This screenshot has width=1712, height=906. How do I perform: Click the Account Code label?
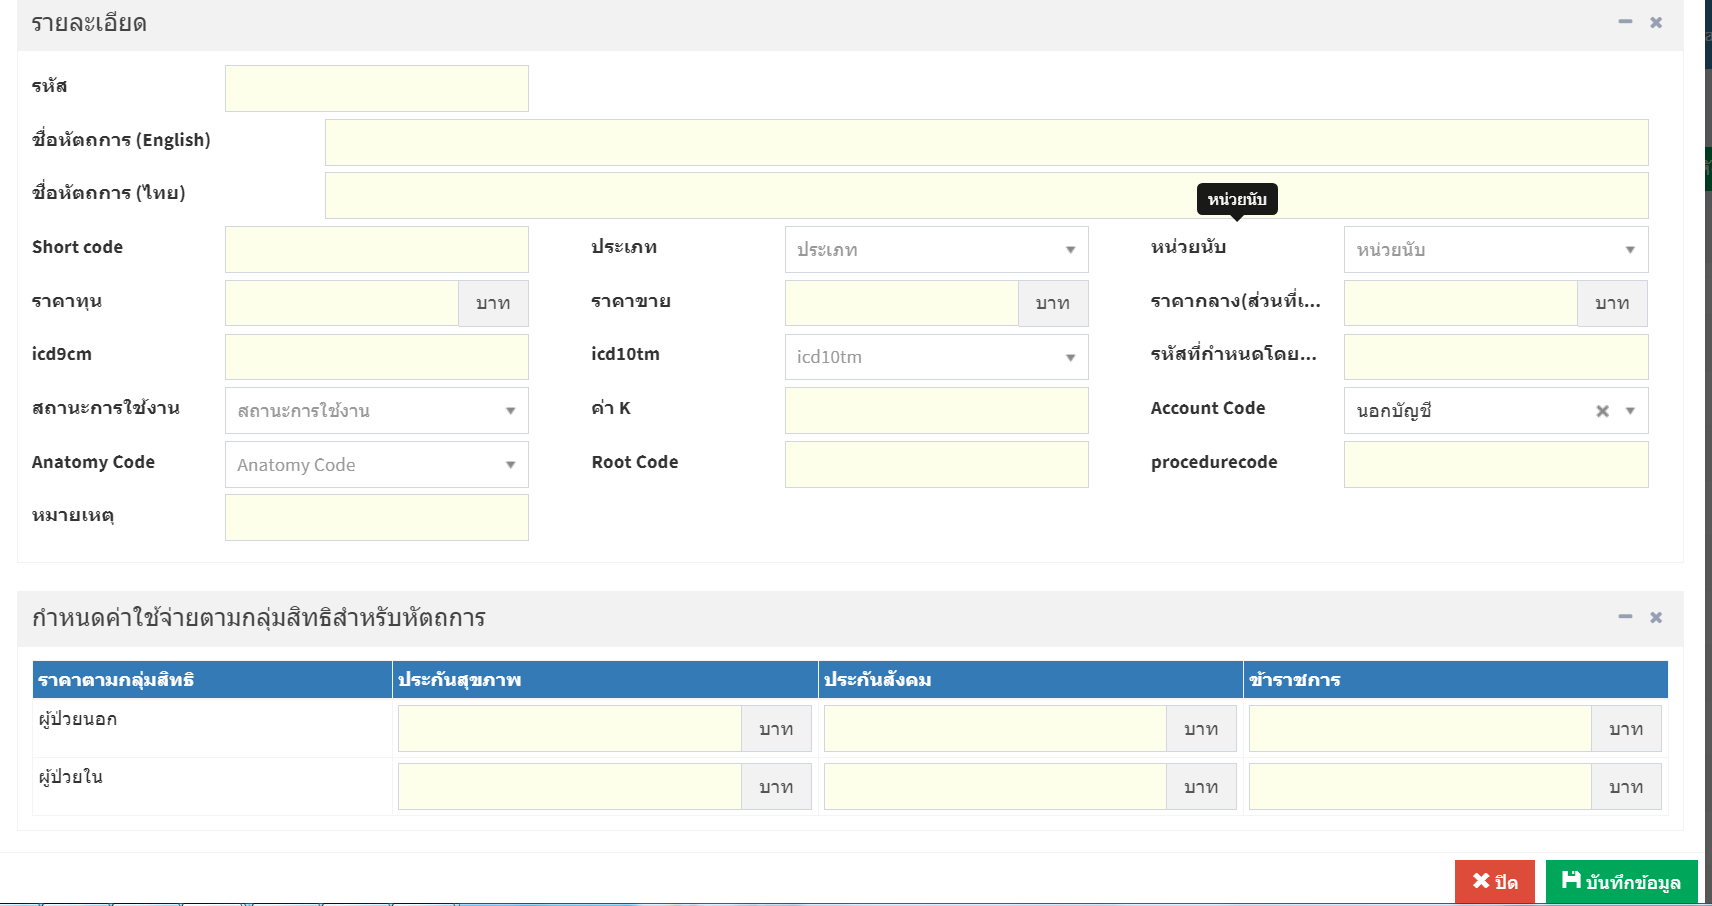1208,408
